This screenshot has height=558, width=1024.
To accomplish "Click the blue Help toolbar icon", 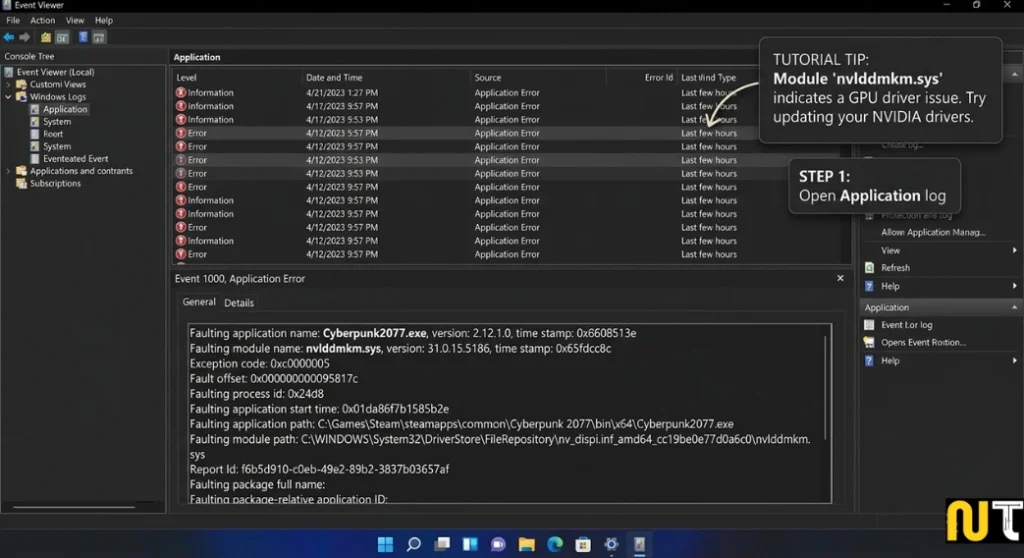I will pos(83,37).
